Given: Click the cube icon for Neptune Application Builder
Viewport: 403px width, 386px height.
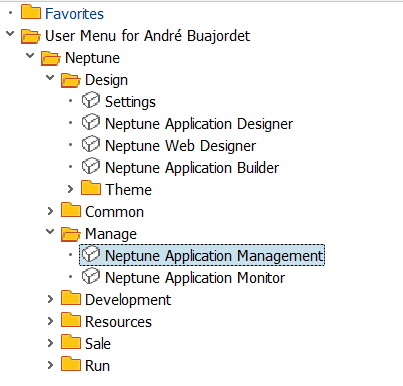Looking at the screenshot, I should pos(91,166).
